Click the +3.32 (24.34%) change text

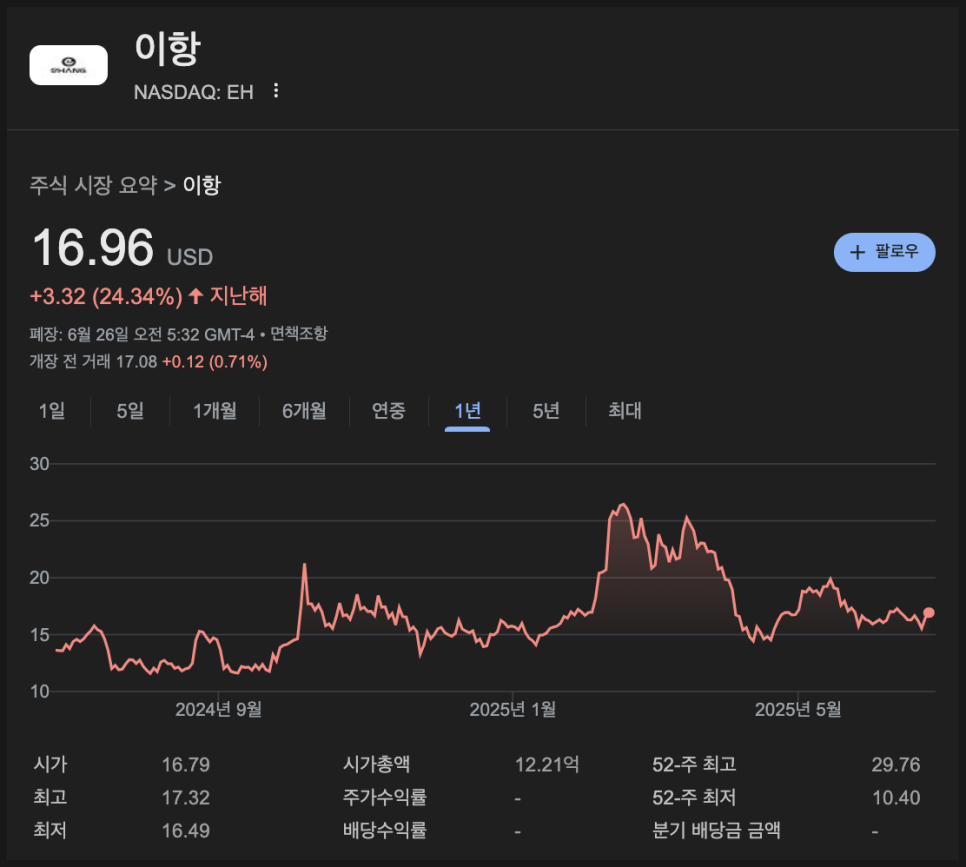tap(106, 296)
